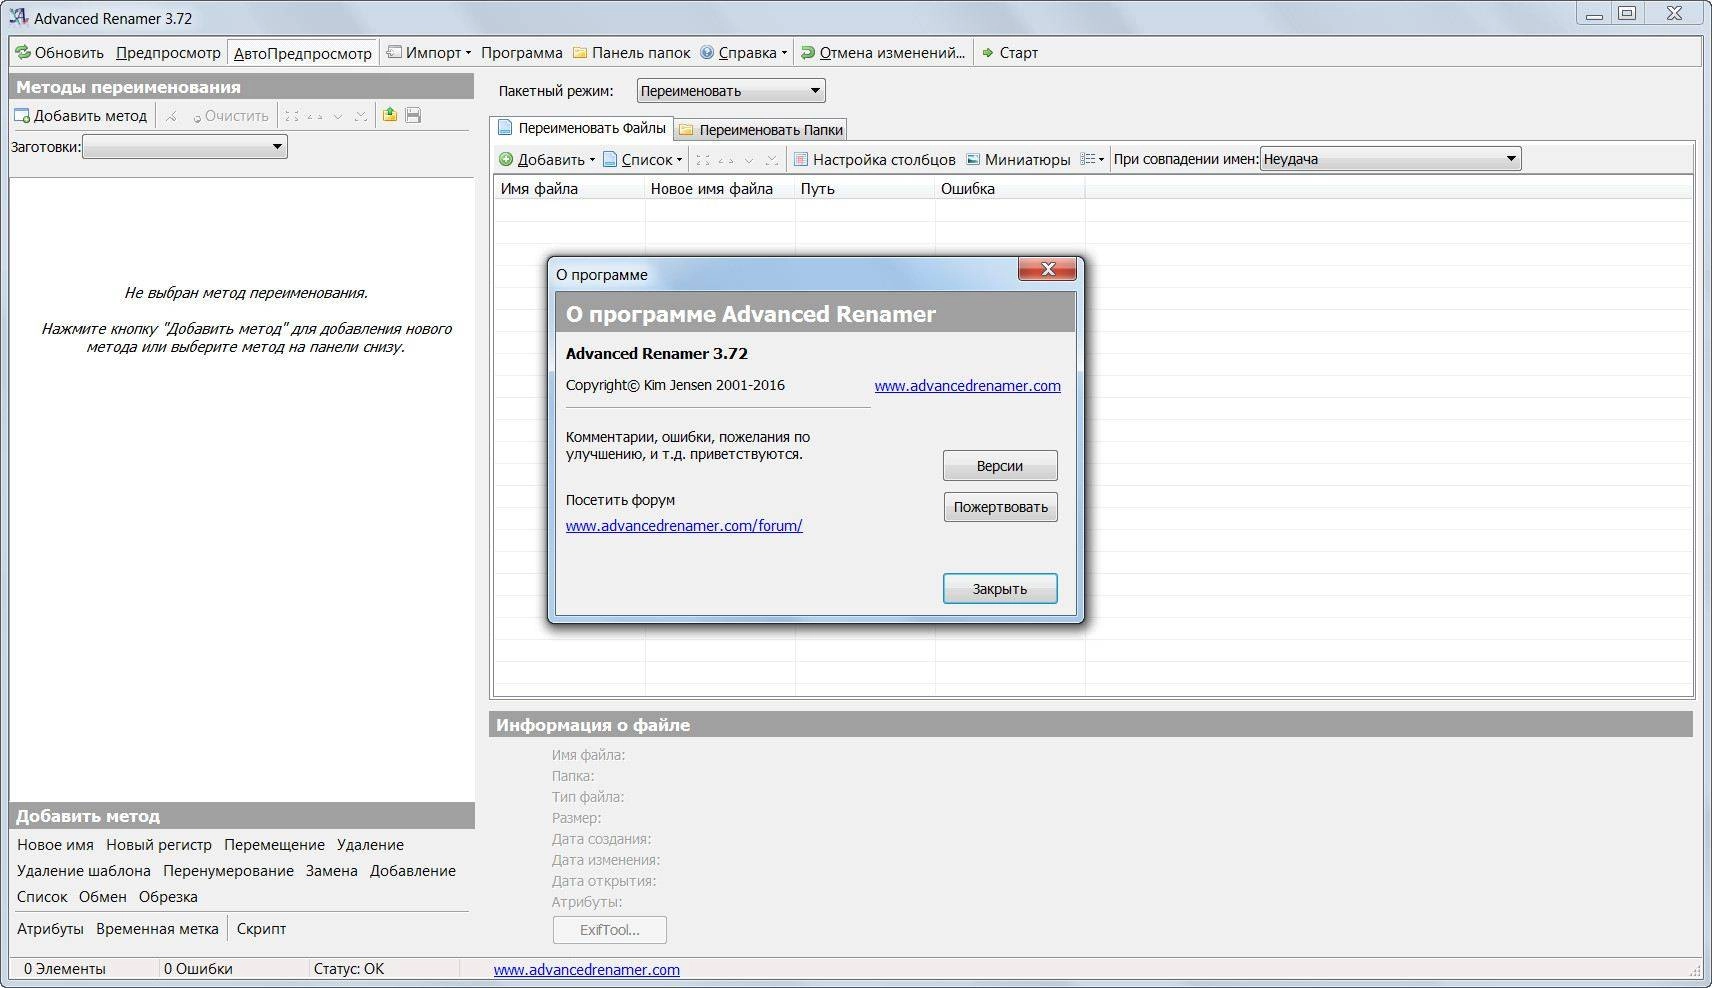The width and height of the screenshot is (1712, 988).
Task: Click move file to bottom icon in file toolbar
Action: [771, 159]
